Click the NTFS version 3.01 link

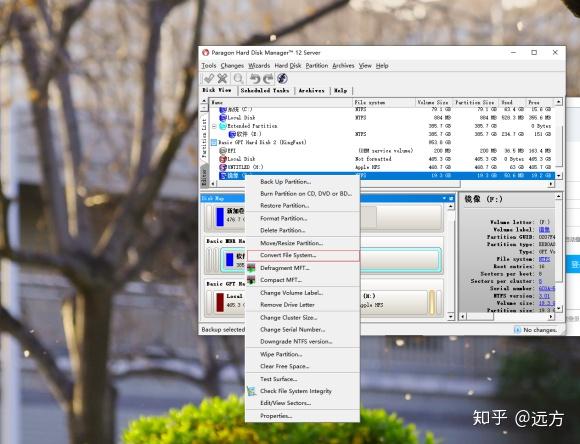544,296
